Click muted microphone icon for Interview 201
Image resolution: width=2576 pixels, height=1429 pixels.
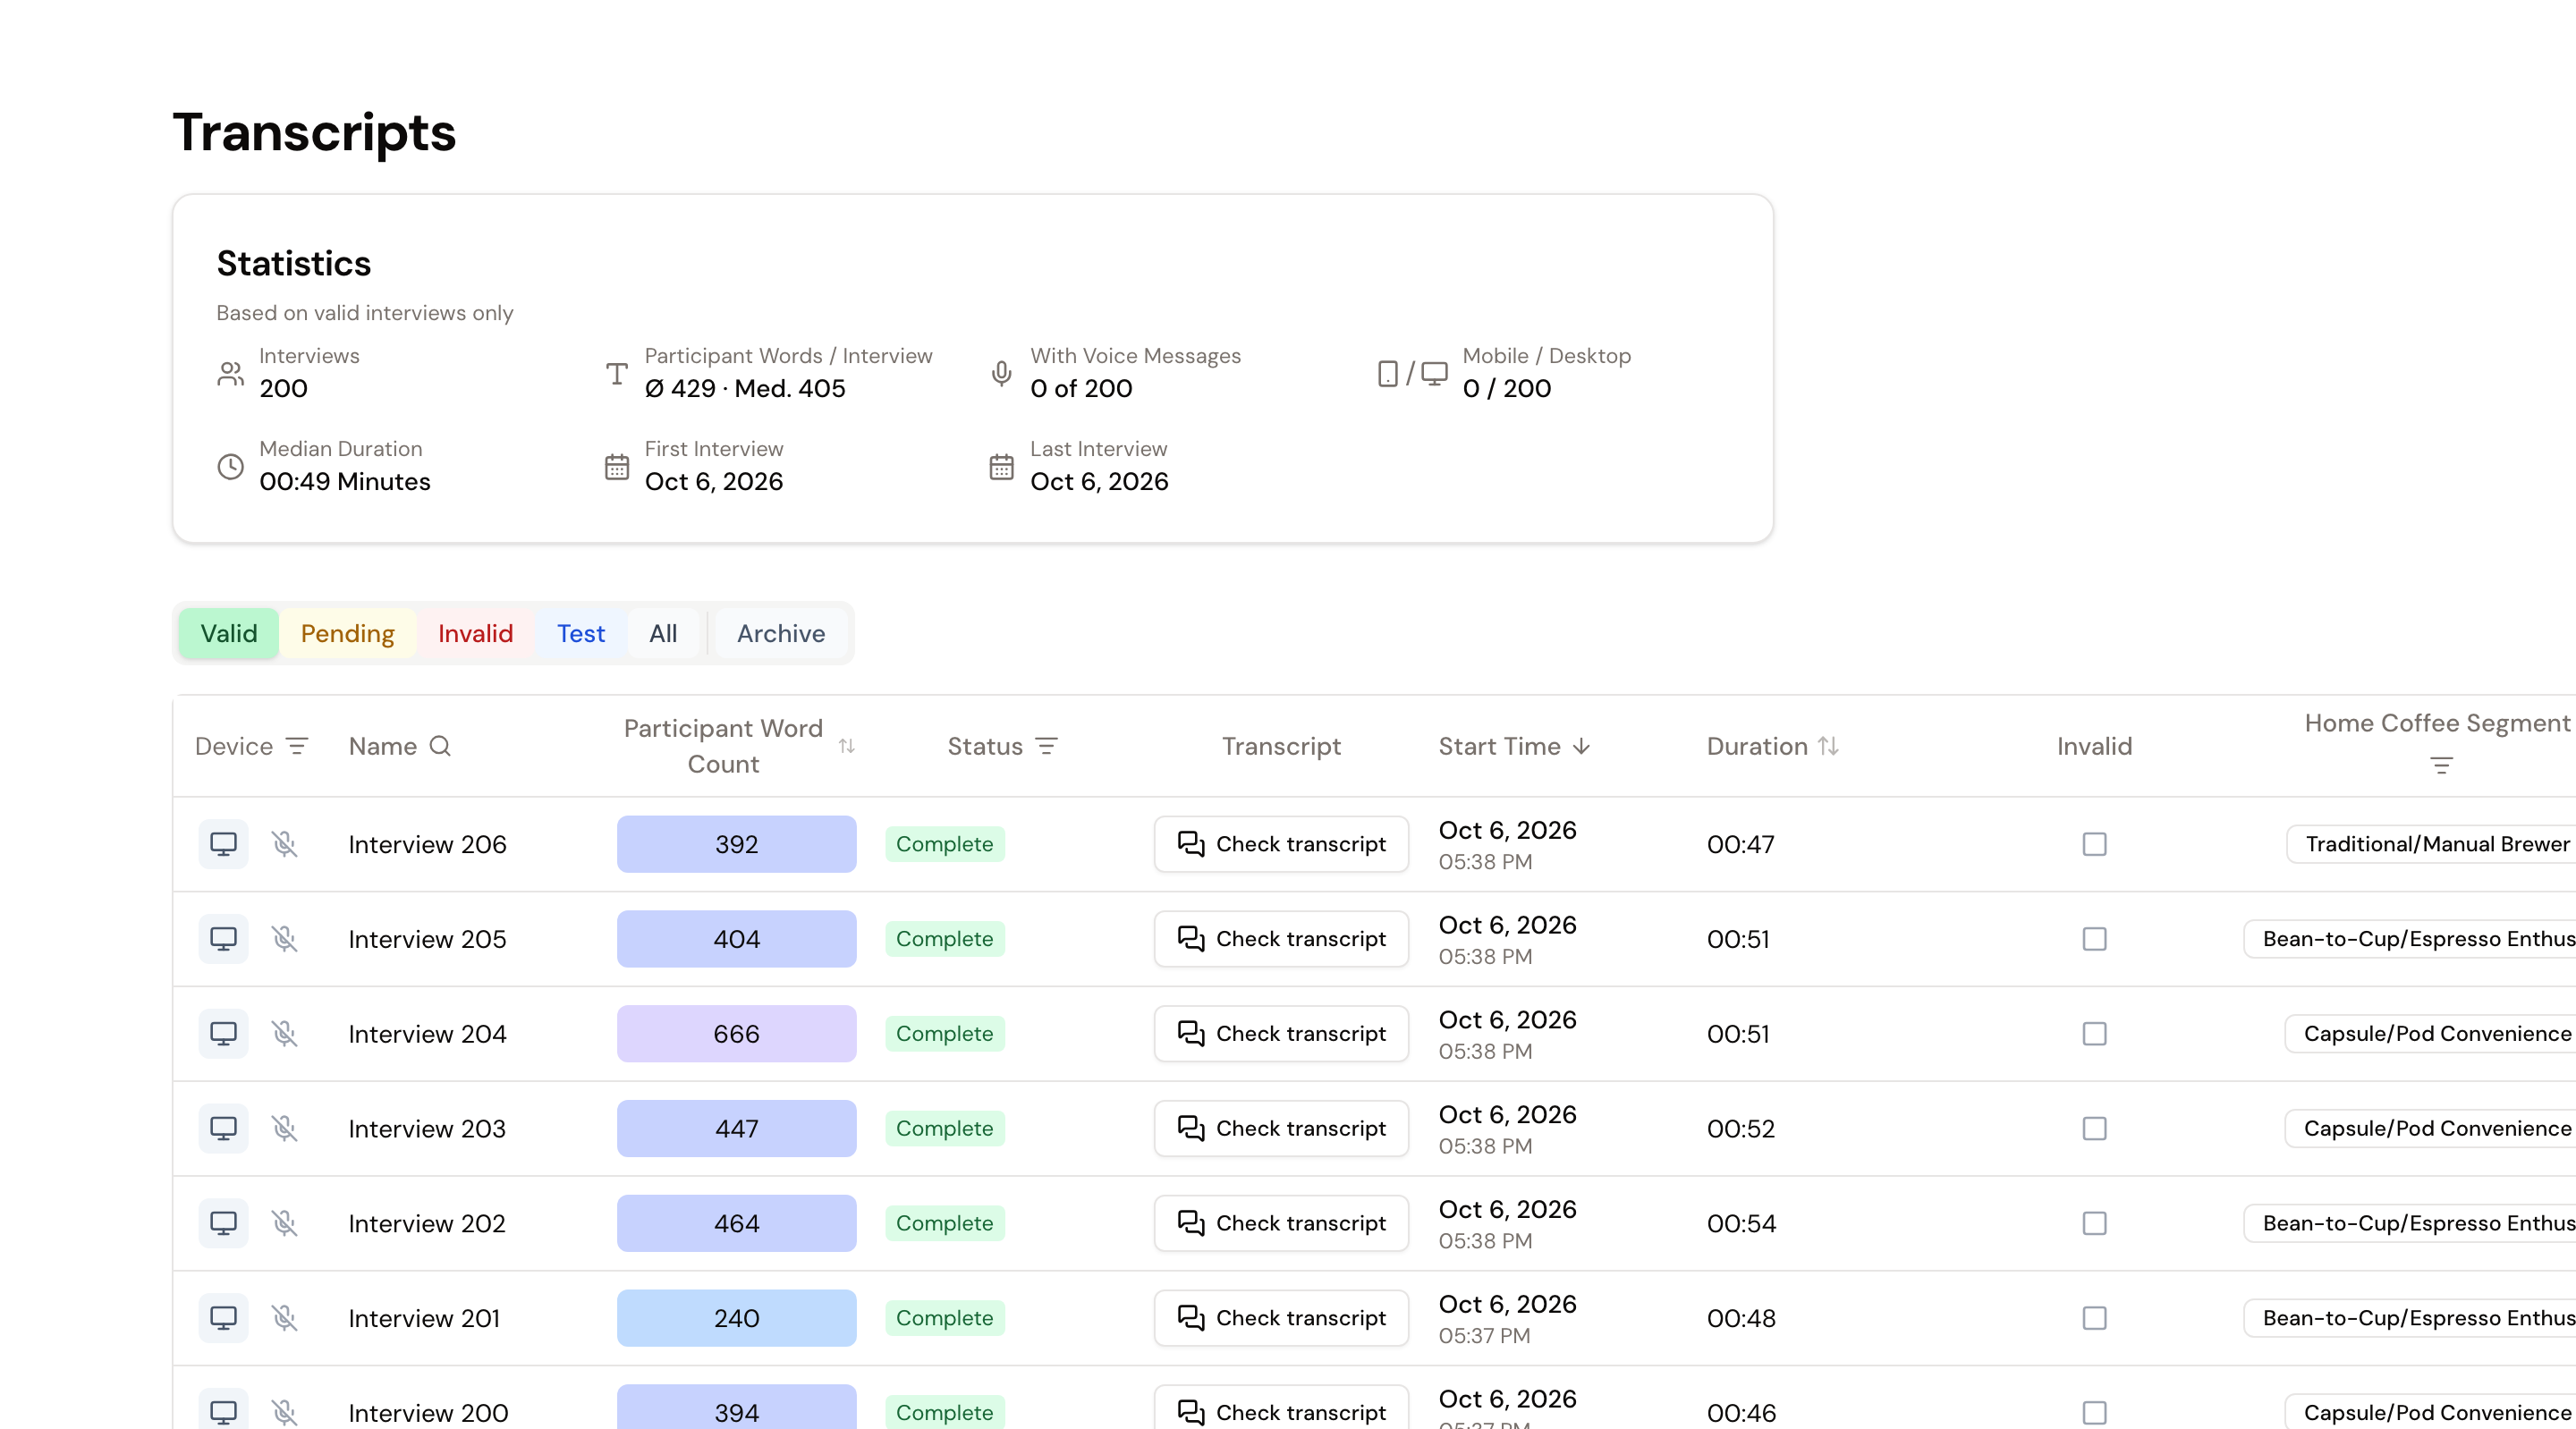tap(285, 1318)
